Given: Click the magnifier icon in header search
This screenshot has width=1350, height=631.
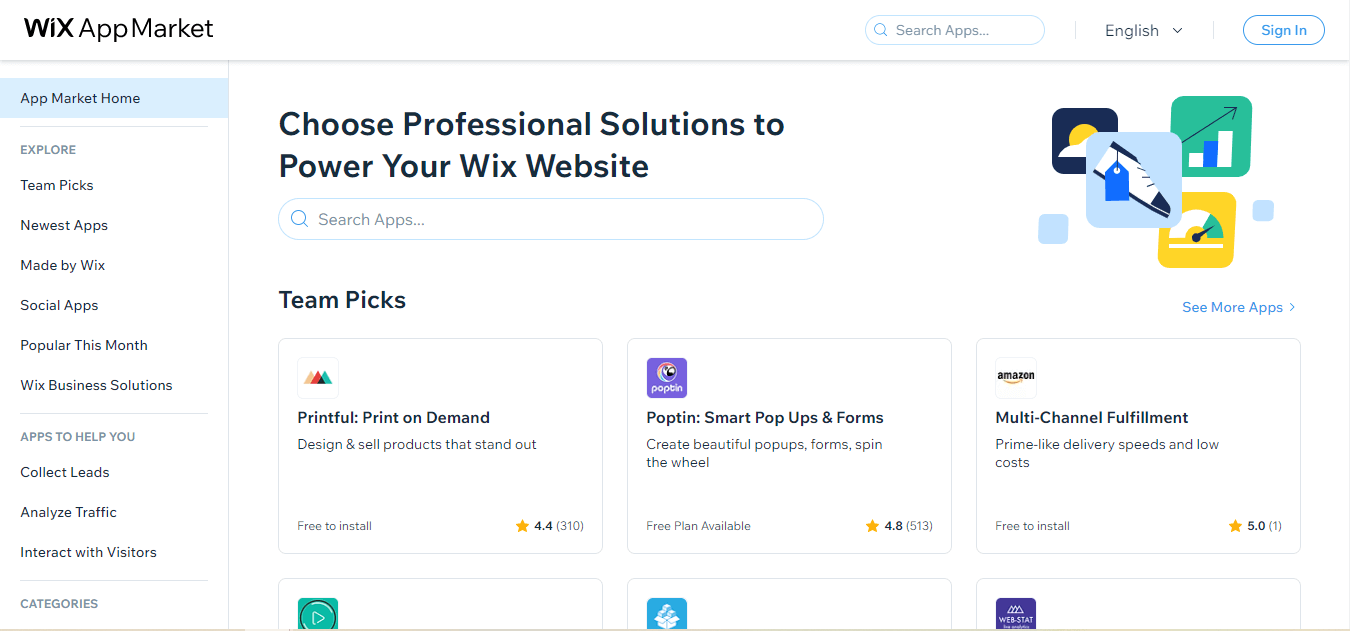Looking at the screenshot, I should [x=881, y=30].
